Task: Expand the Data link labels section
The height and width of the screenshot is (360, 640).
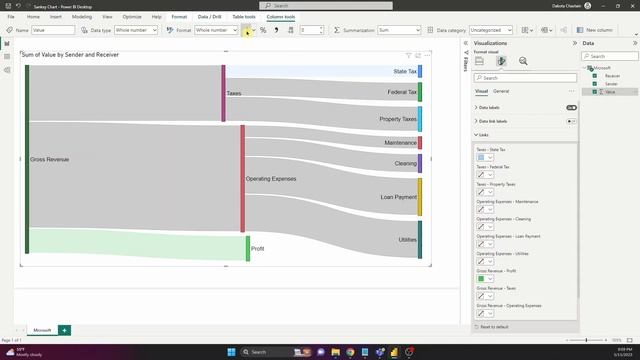Action: [x=476, y=121]
